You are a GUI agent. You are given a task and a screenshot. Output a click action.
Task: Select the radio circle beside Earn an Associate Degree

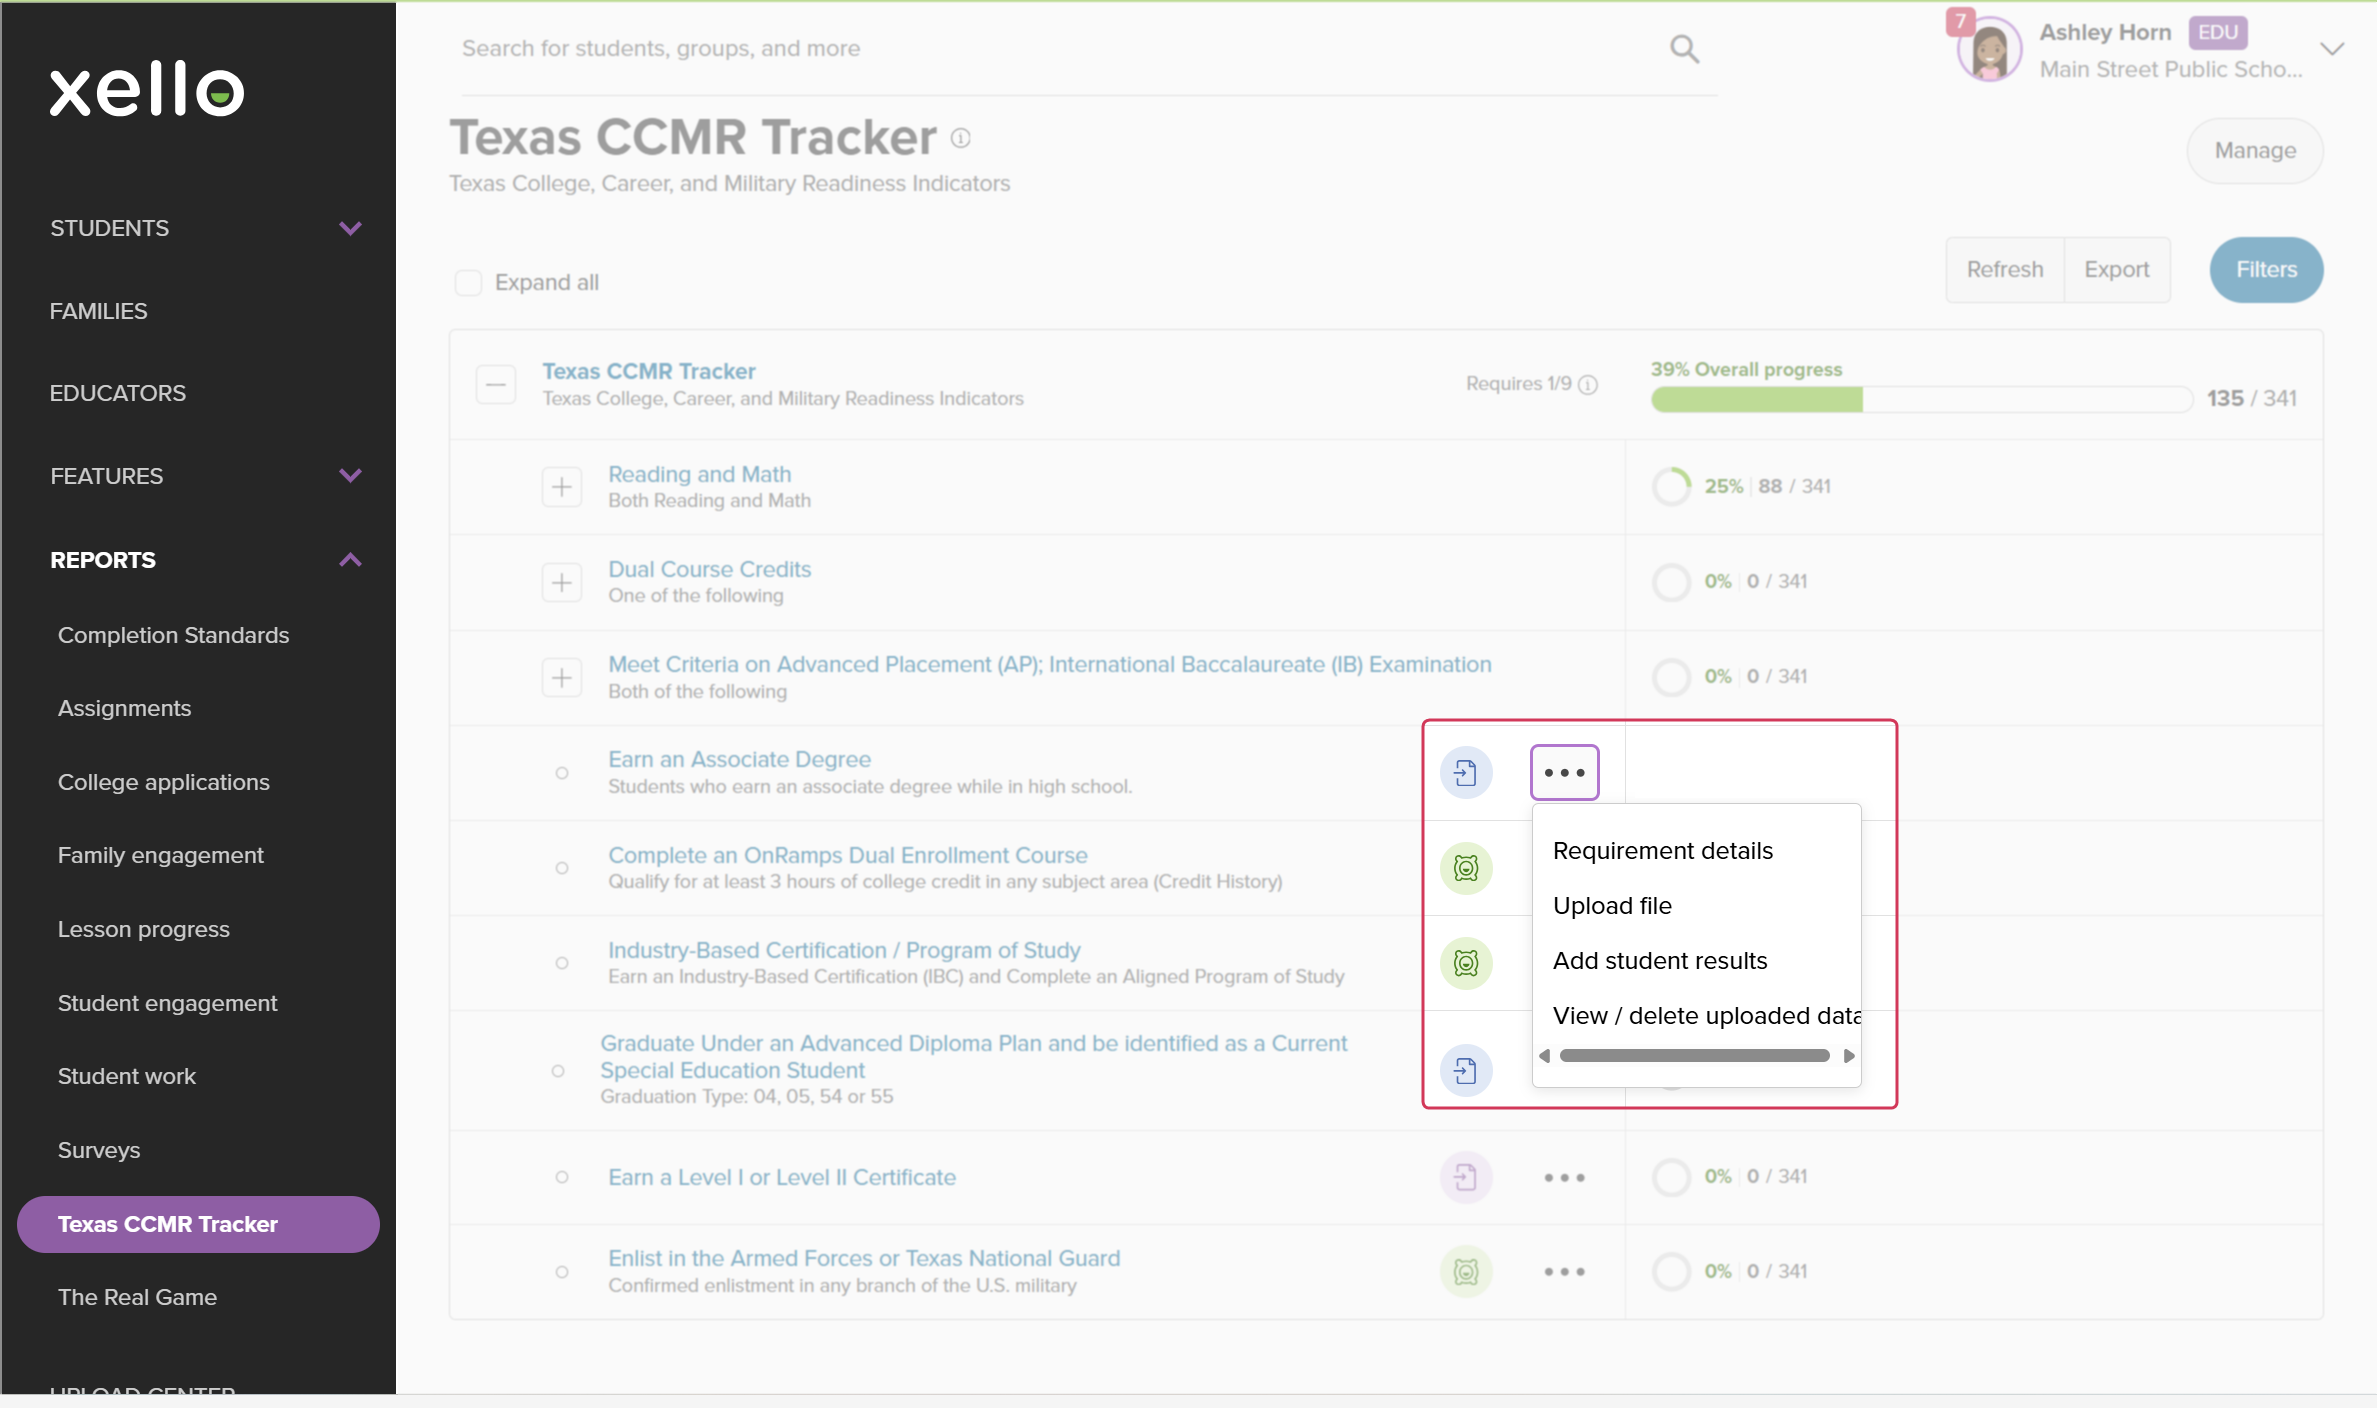click(x=562, y=773)
